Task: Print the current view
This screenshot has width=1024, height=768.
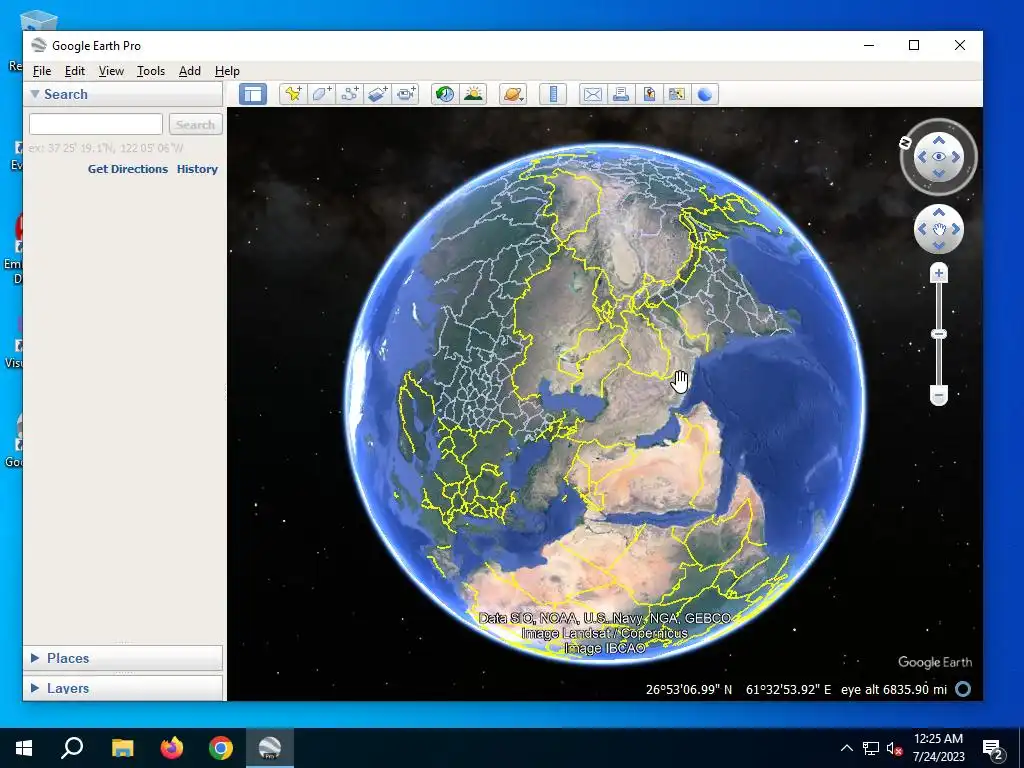Action: point(620,94)
